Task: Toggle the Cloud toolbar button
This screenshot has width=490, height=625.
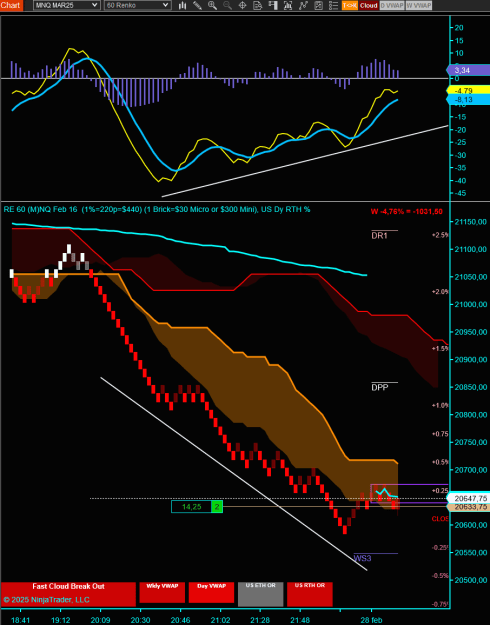Action: pos(368,5)
